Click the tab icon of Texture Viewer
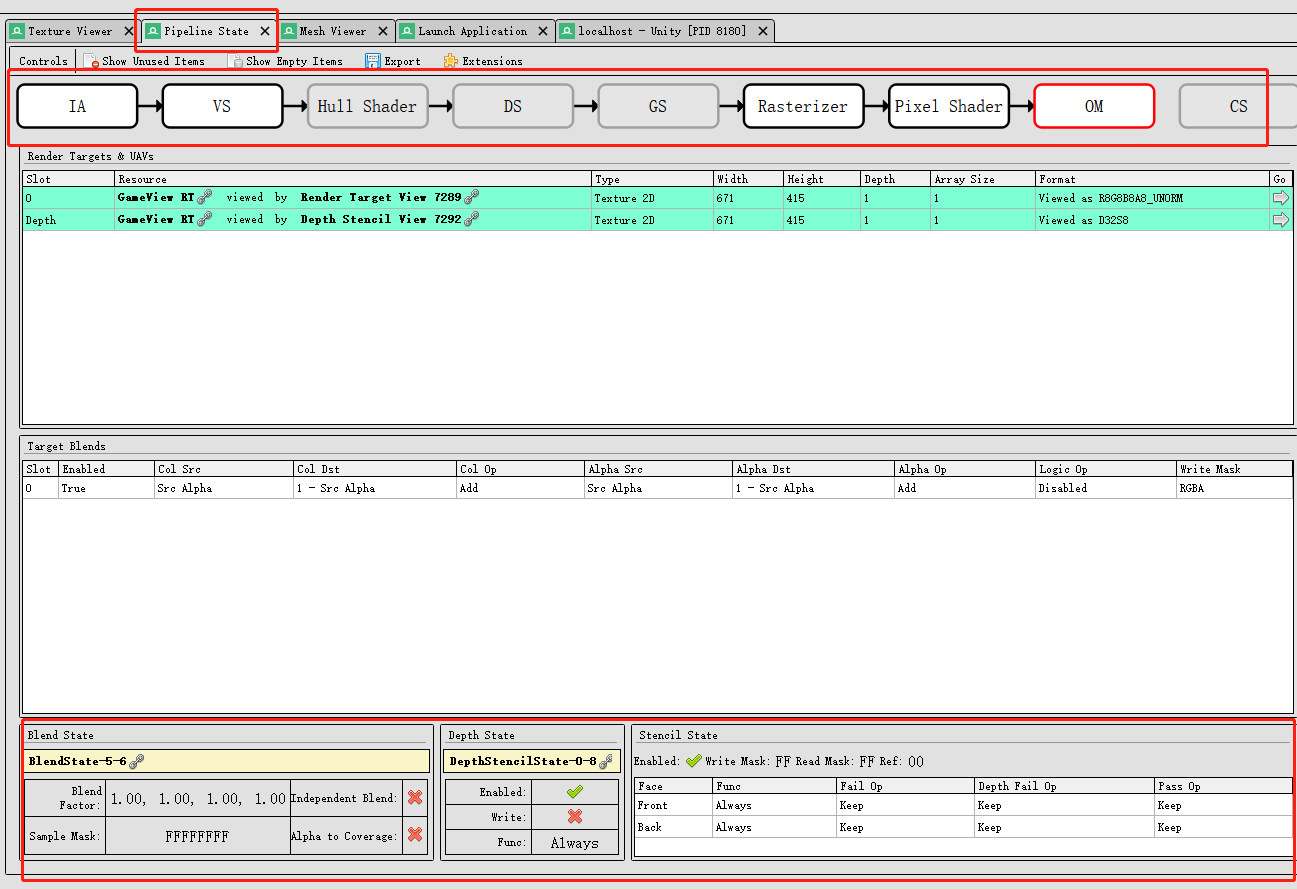 point(17,31)
